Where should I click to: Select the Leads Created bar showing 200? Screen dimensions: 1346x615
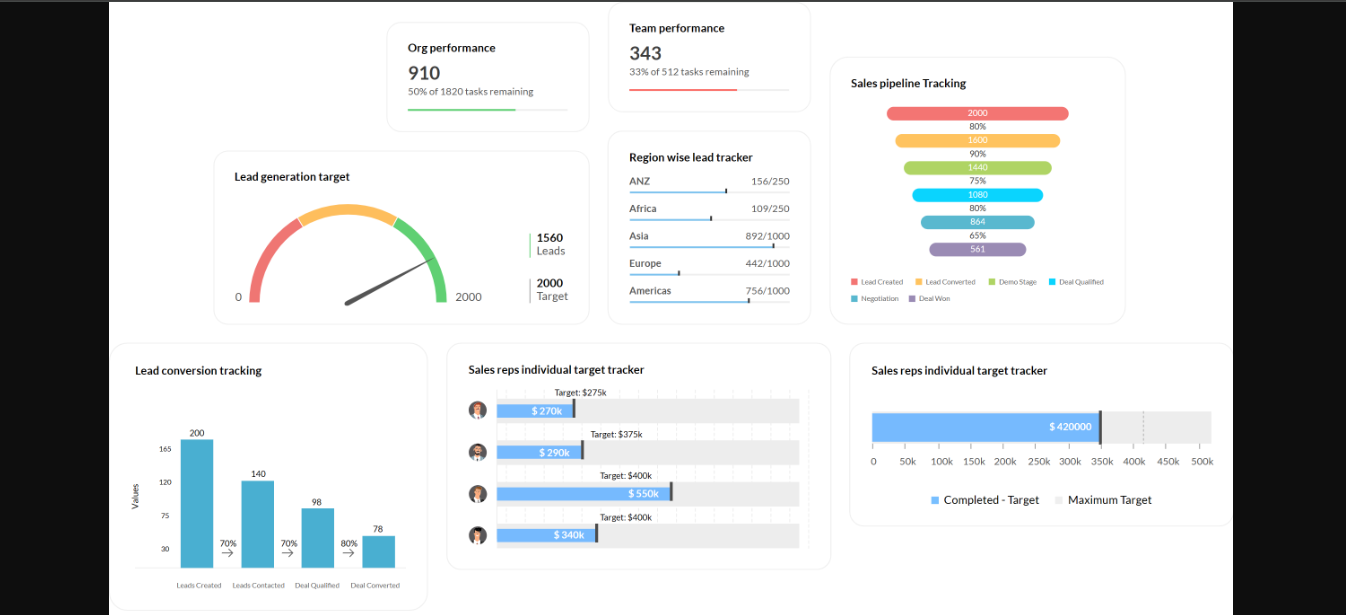pyautogui.click(x=197, y=503)
